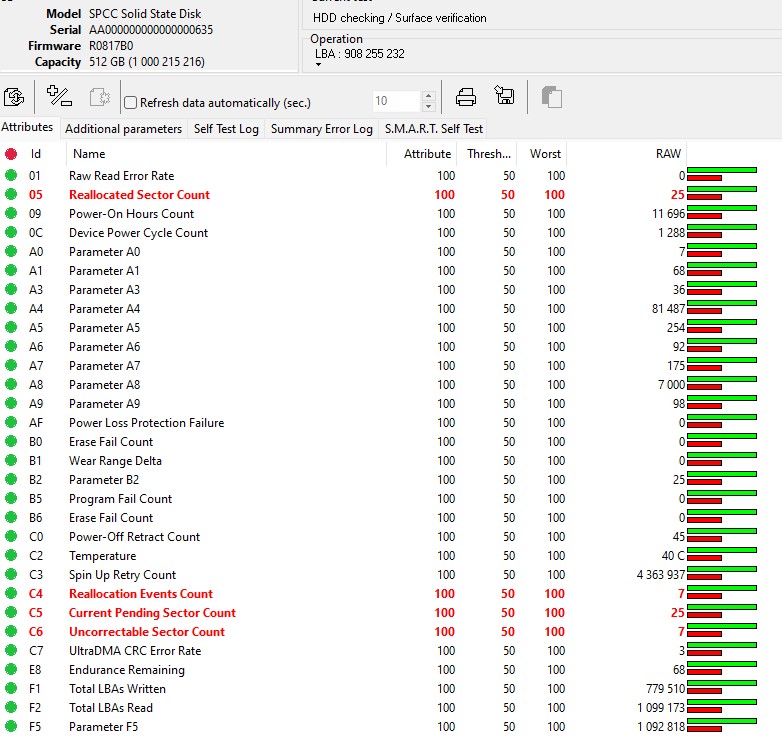Click the refresh SMART data icon

(14, 98)
